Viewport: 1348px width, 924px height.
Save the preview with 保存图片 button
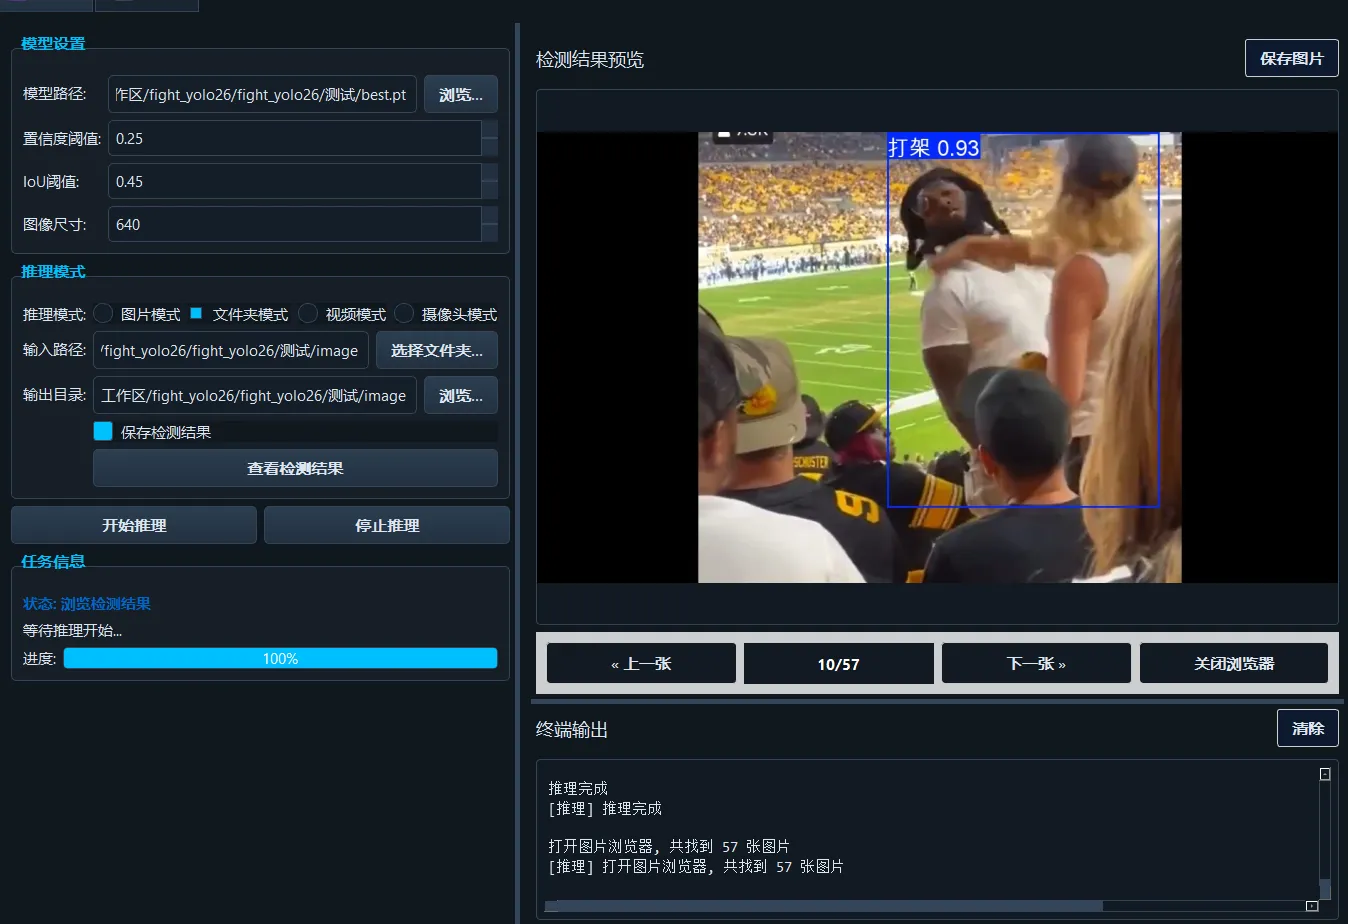click(1292, 58)
